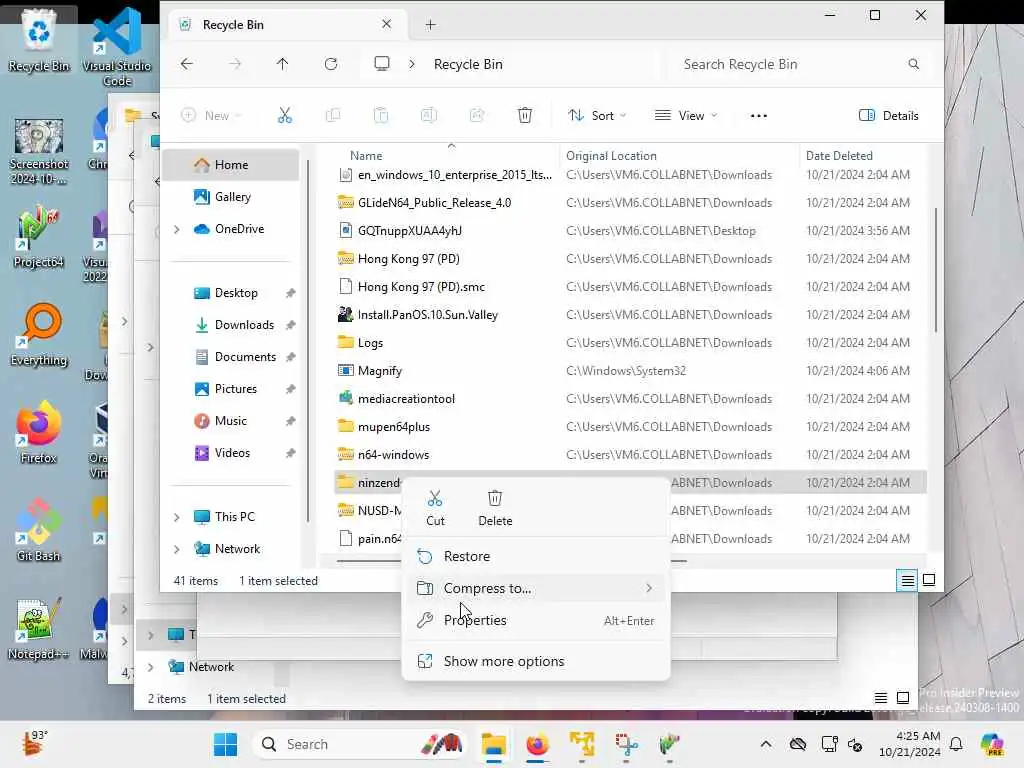This screenshot has width=1024, height=768.
Task: Open Properties from the context menu
Action: pos(536,620)
